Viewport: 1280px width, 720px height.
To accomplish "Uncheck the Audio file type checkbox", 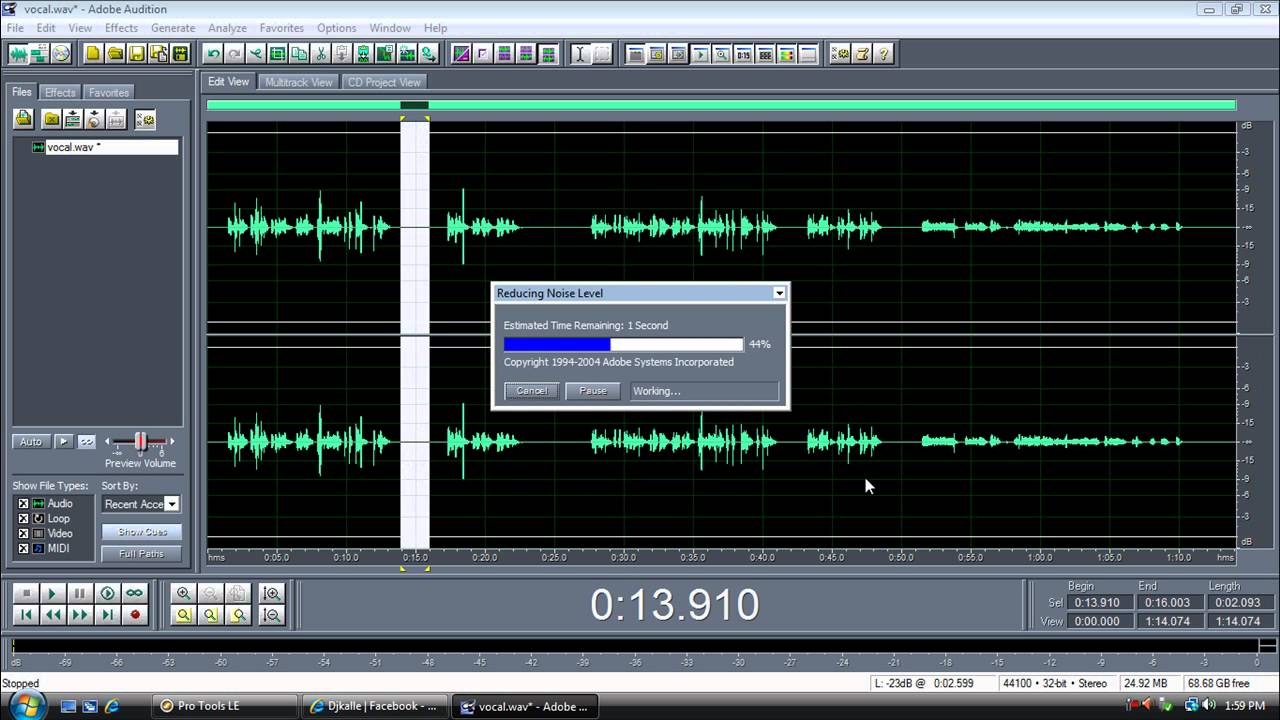I will pyautogui.click(x=24, y=504).
